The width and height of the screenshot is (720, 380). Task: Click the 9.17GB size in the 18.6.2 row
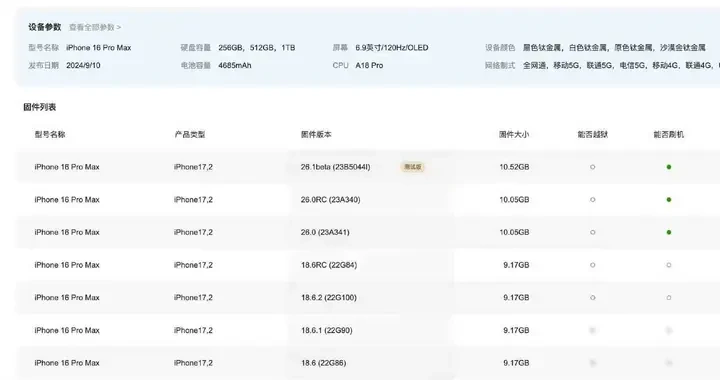tap(516, 297)
